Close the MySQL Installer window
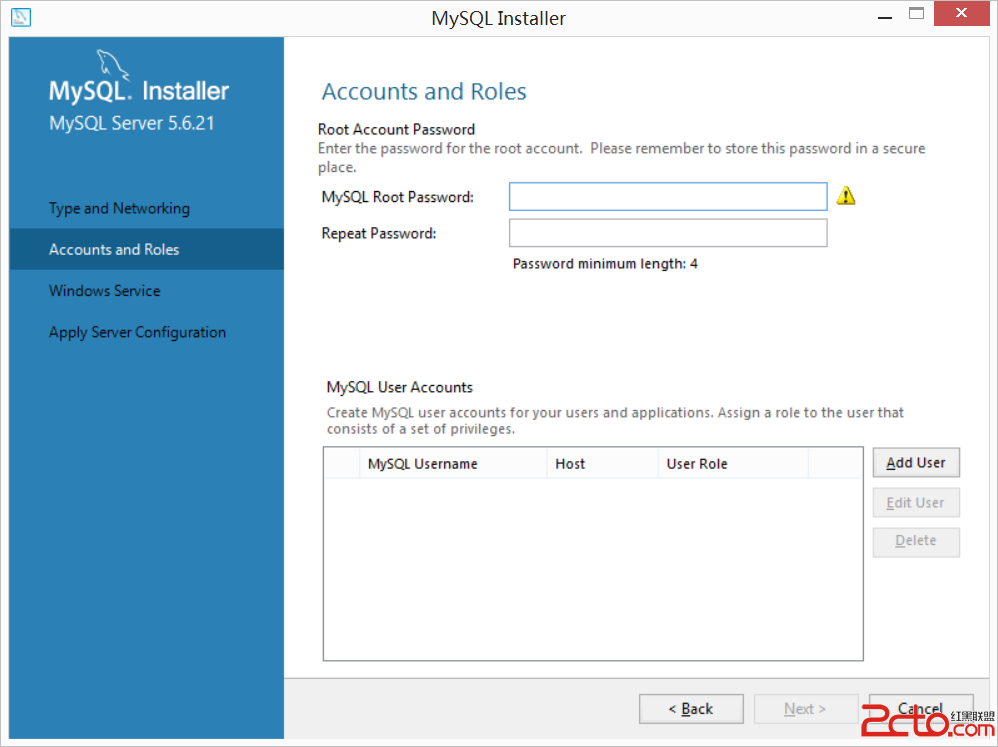The image size is (998, 747). tap(962, 13)
